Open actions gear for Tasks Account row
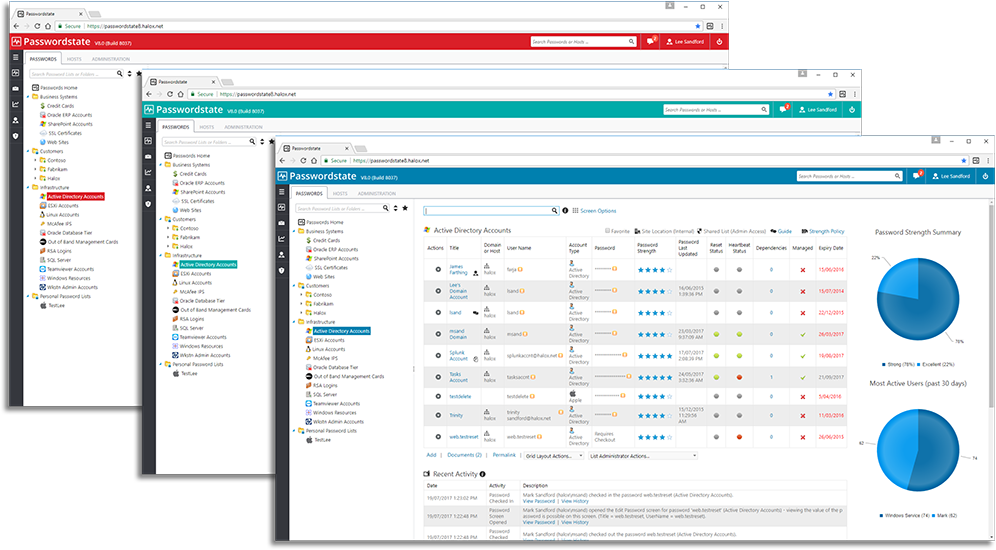The image size is (996, 550). pyautogui.click(x=438, y=377)
